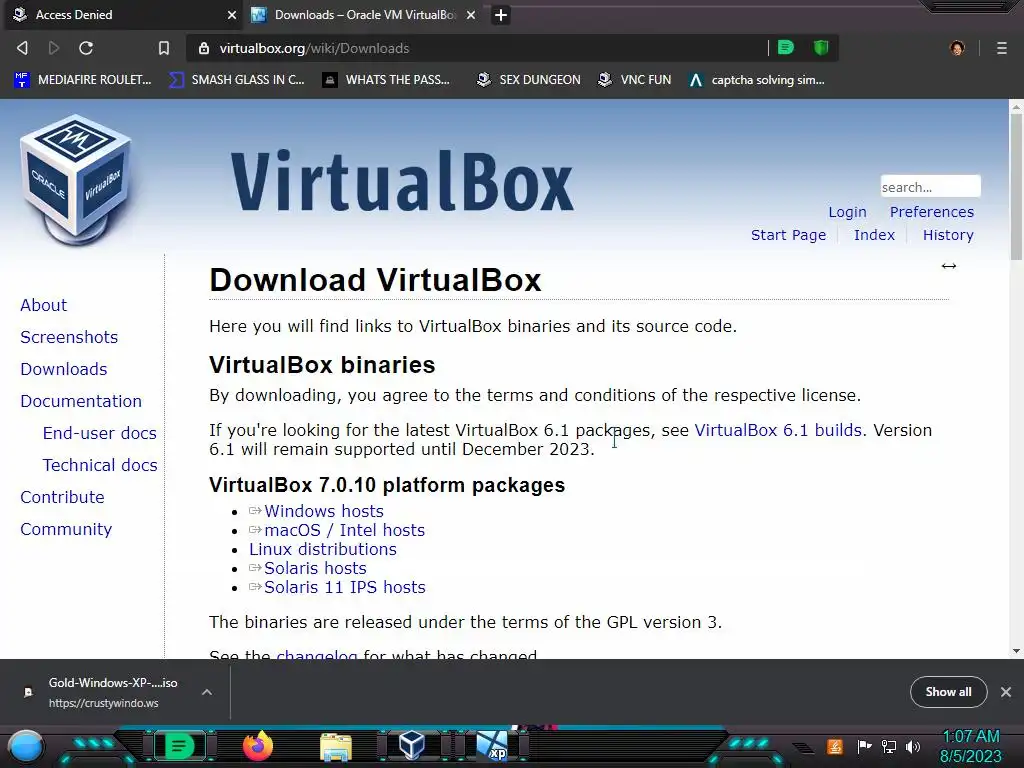Open VirtualBox from the taskbar
Viewport: 1024px width, 768px height.
(x=413, y=746)
